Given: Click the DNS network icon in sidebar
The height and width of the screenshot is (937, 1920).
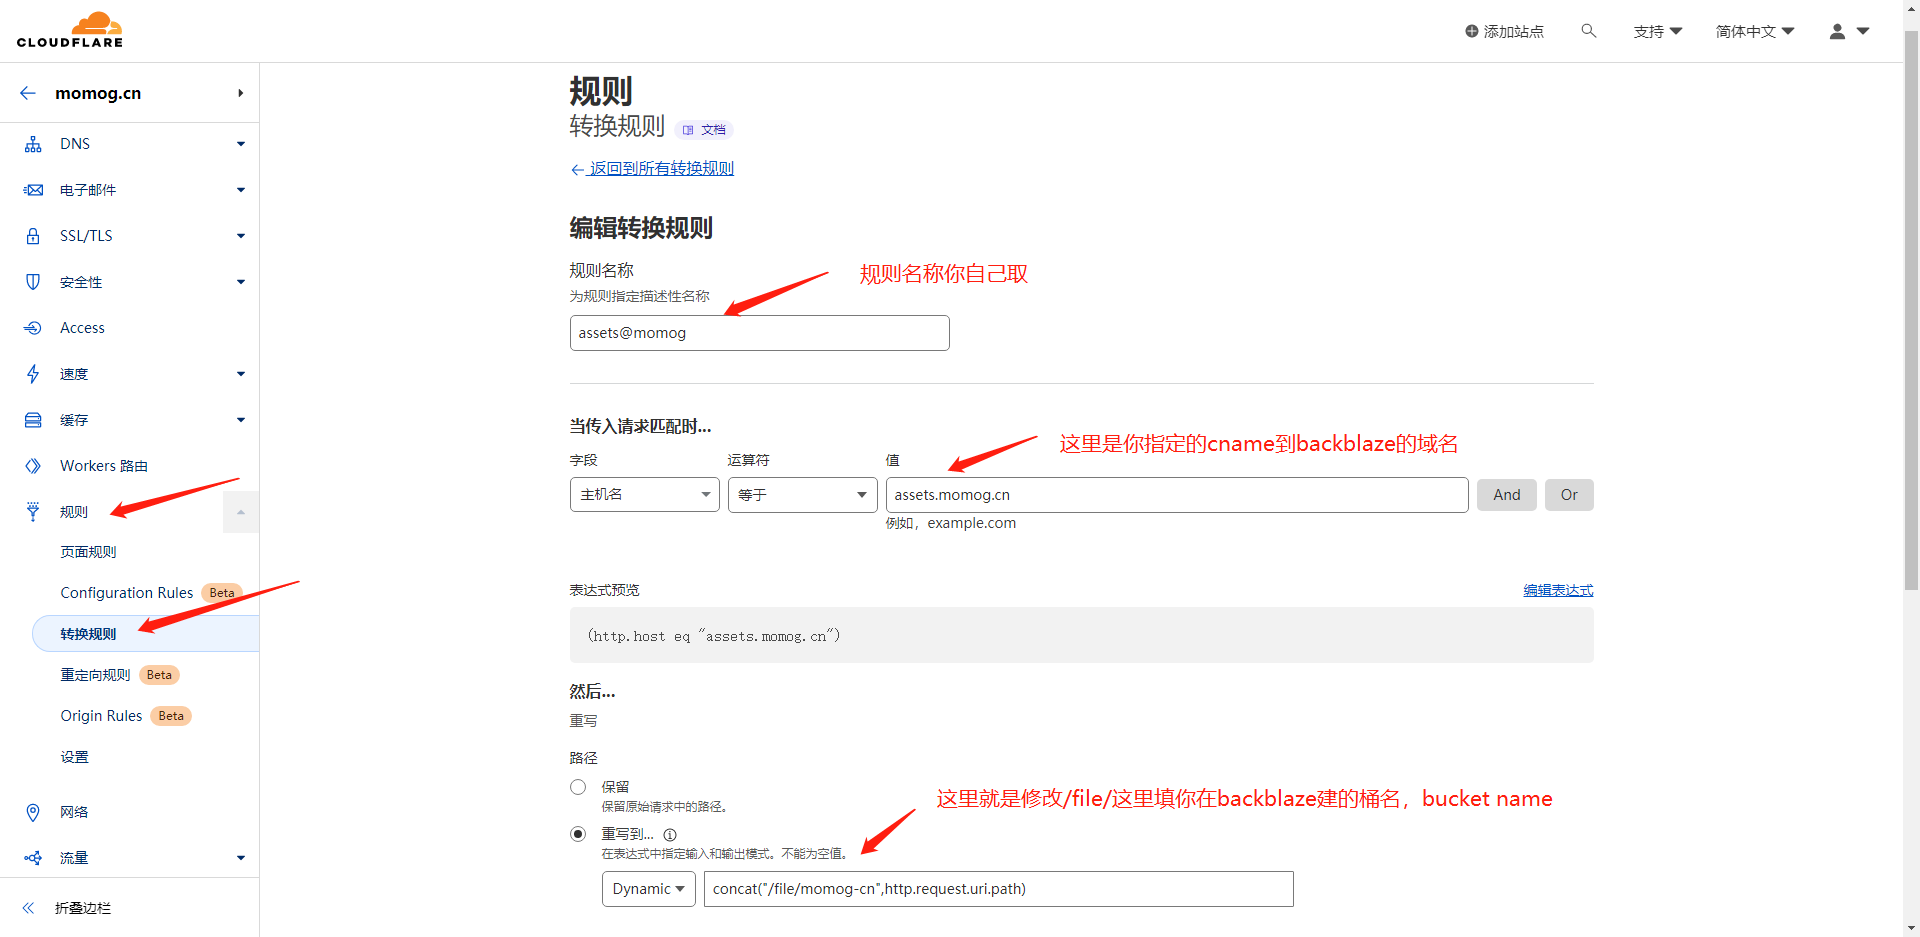Looking at the screenshot, I should (33, 144).
